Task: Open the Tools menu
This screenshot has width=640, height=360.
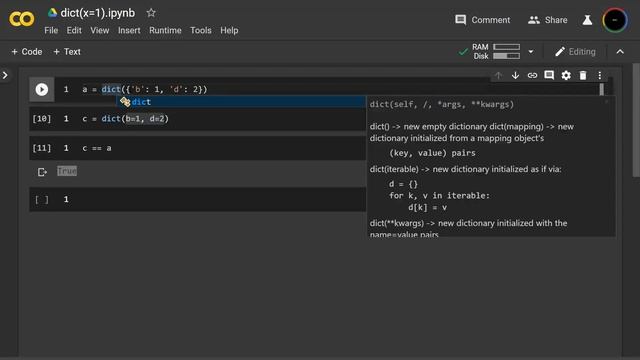Action: click(201, 30)
